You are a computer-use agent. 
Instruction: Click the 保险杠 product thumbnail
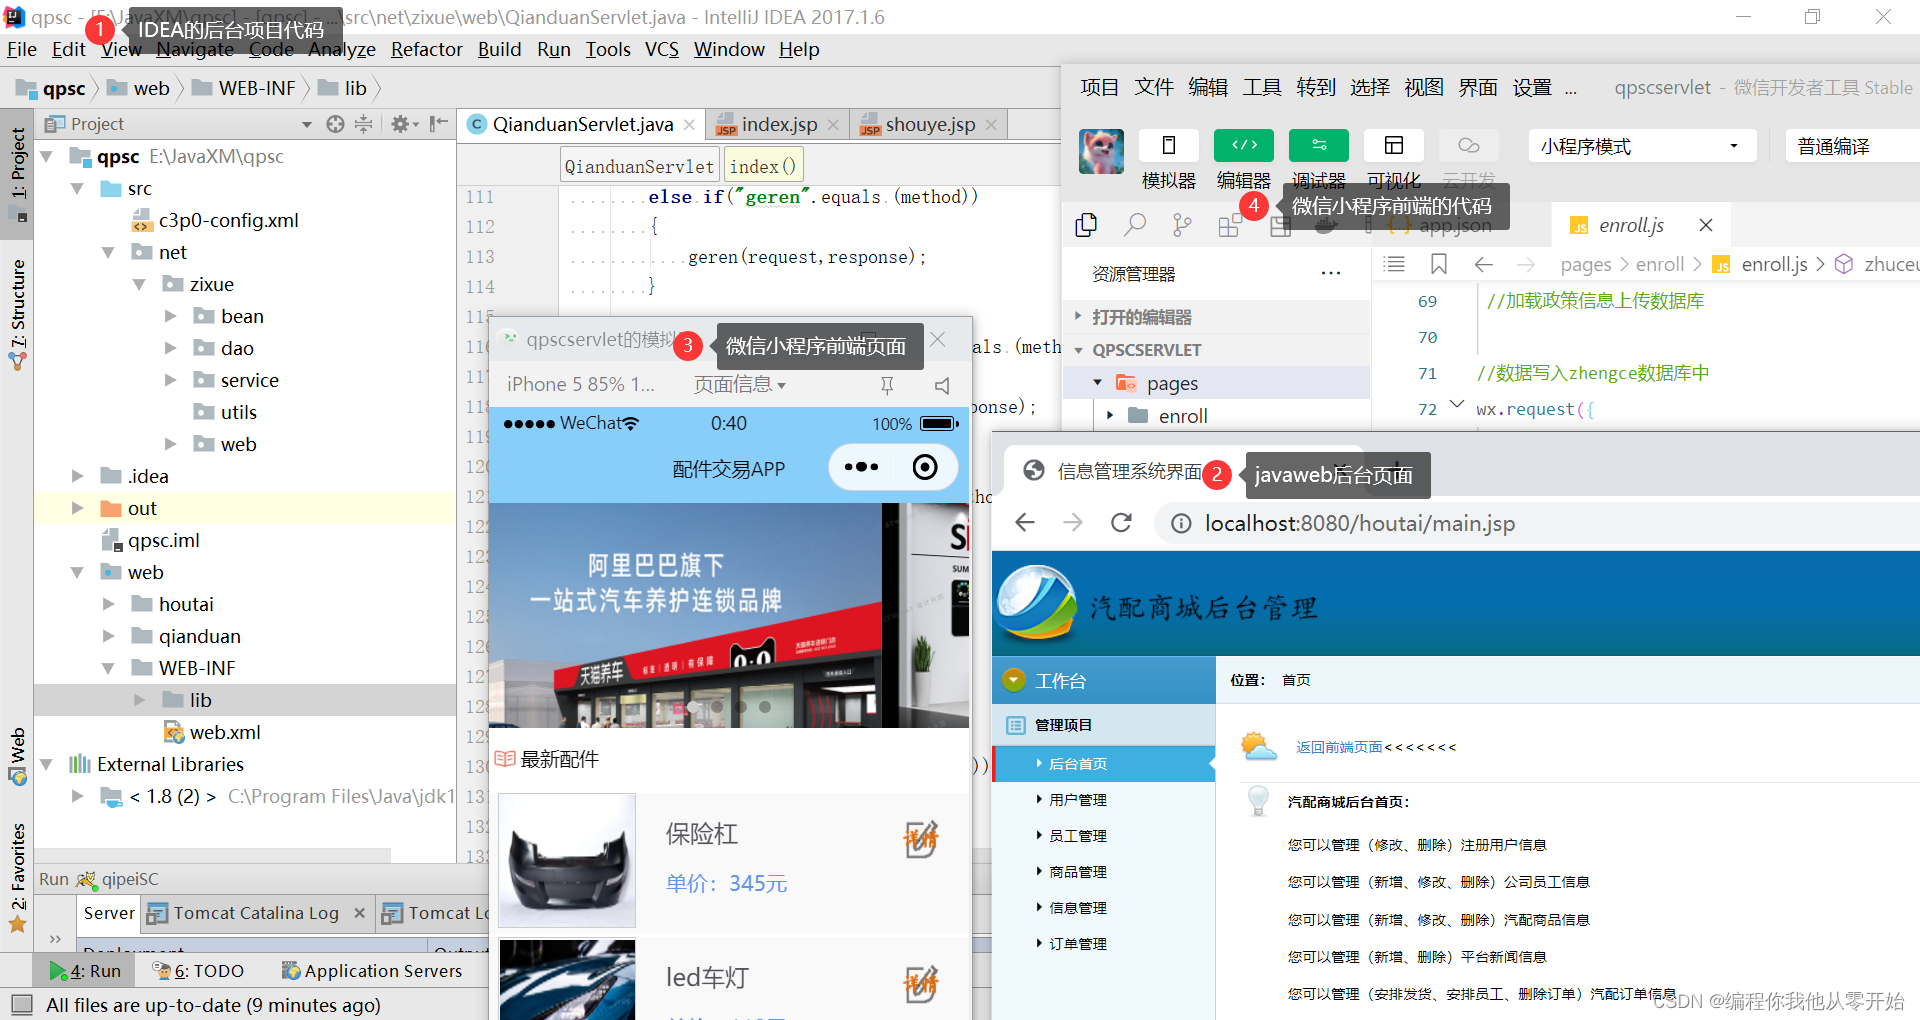567,861
